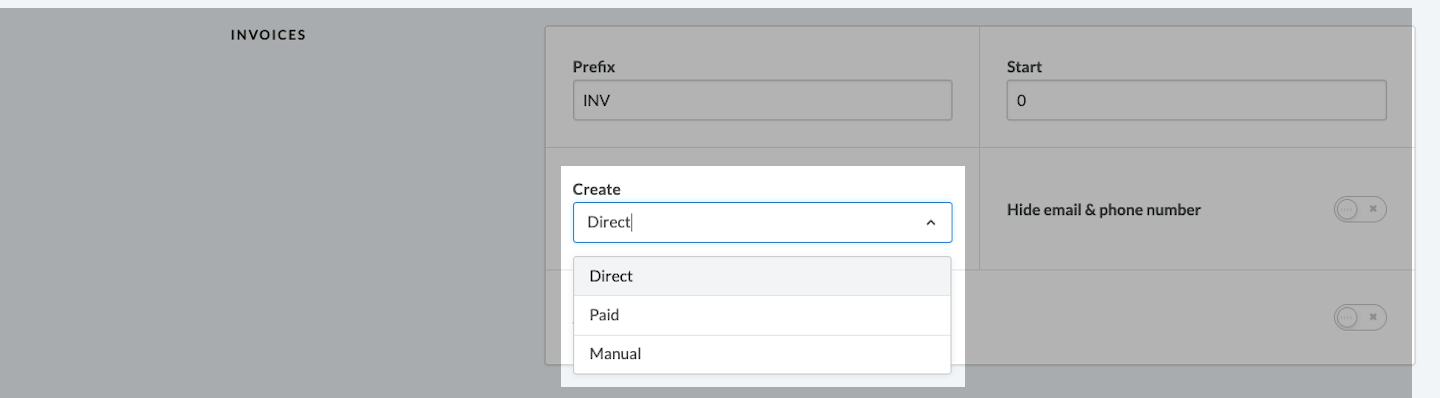1440x398 pixels.
Task: Toggle Hide email & phone number switch
Action: (1360, 209)
